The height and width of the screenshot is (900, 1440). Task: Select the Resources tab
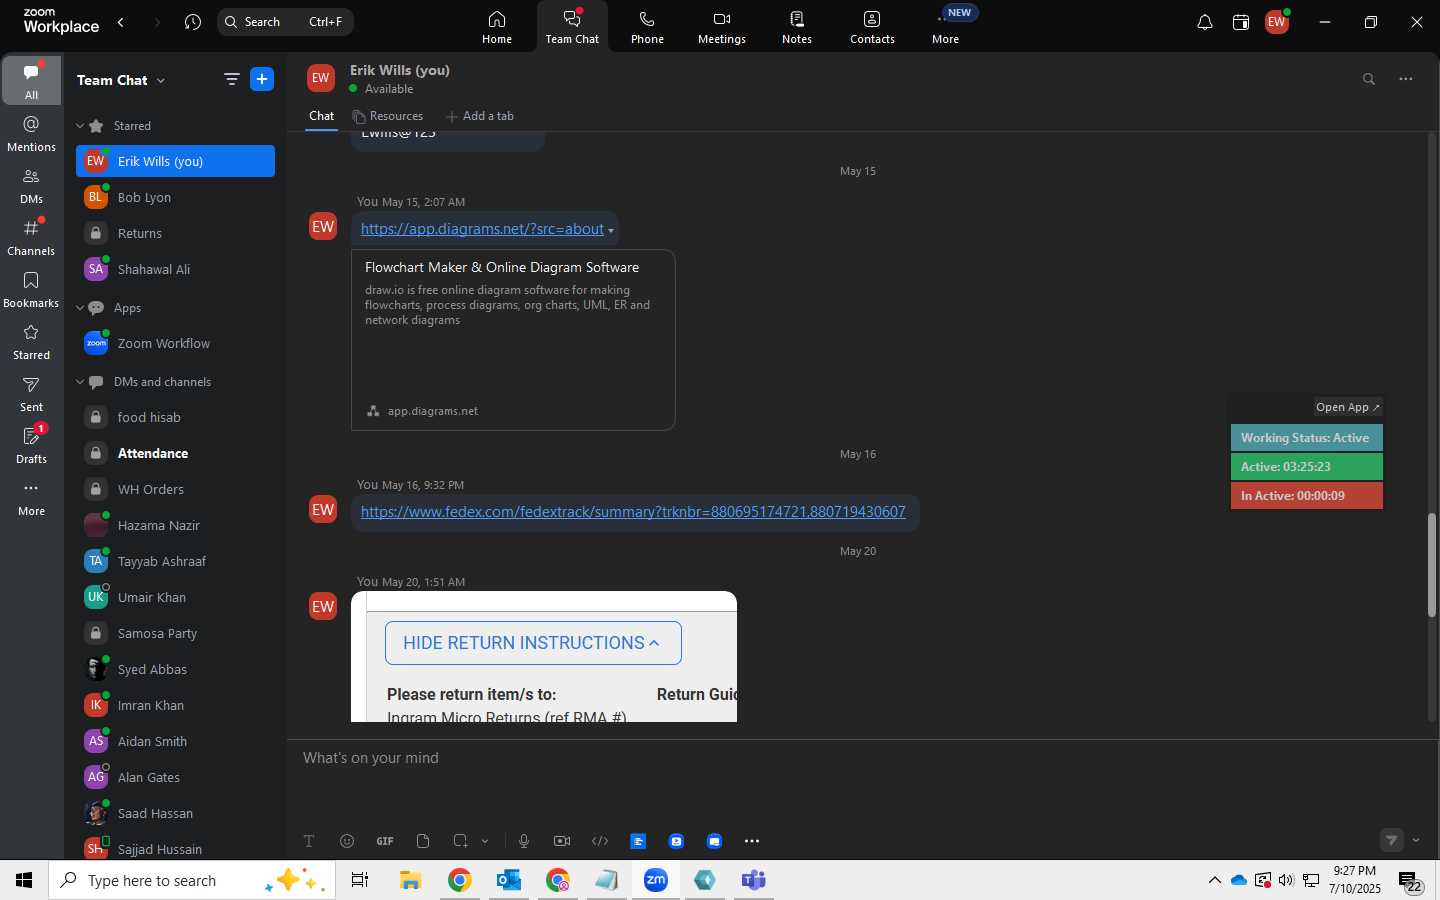pyautogui.click(x=387, y=116)
